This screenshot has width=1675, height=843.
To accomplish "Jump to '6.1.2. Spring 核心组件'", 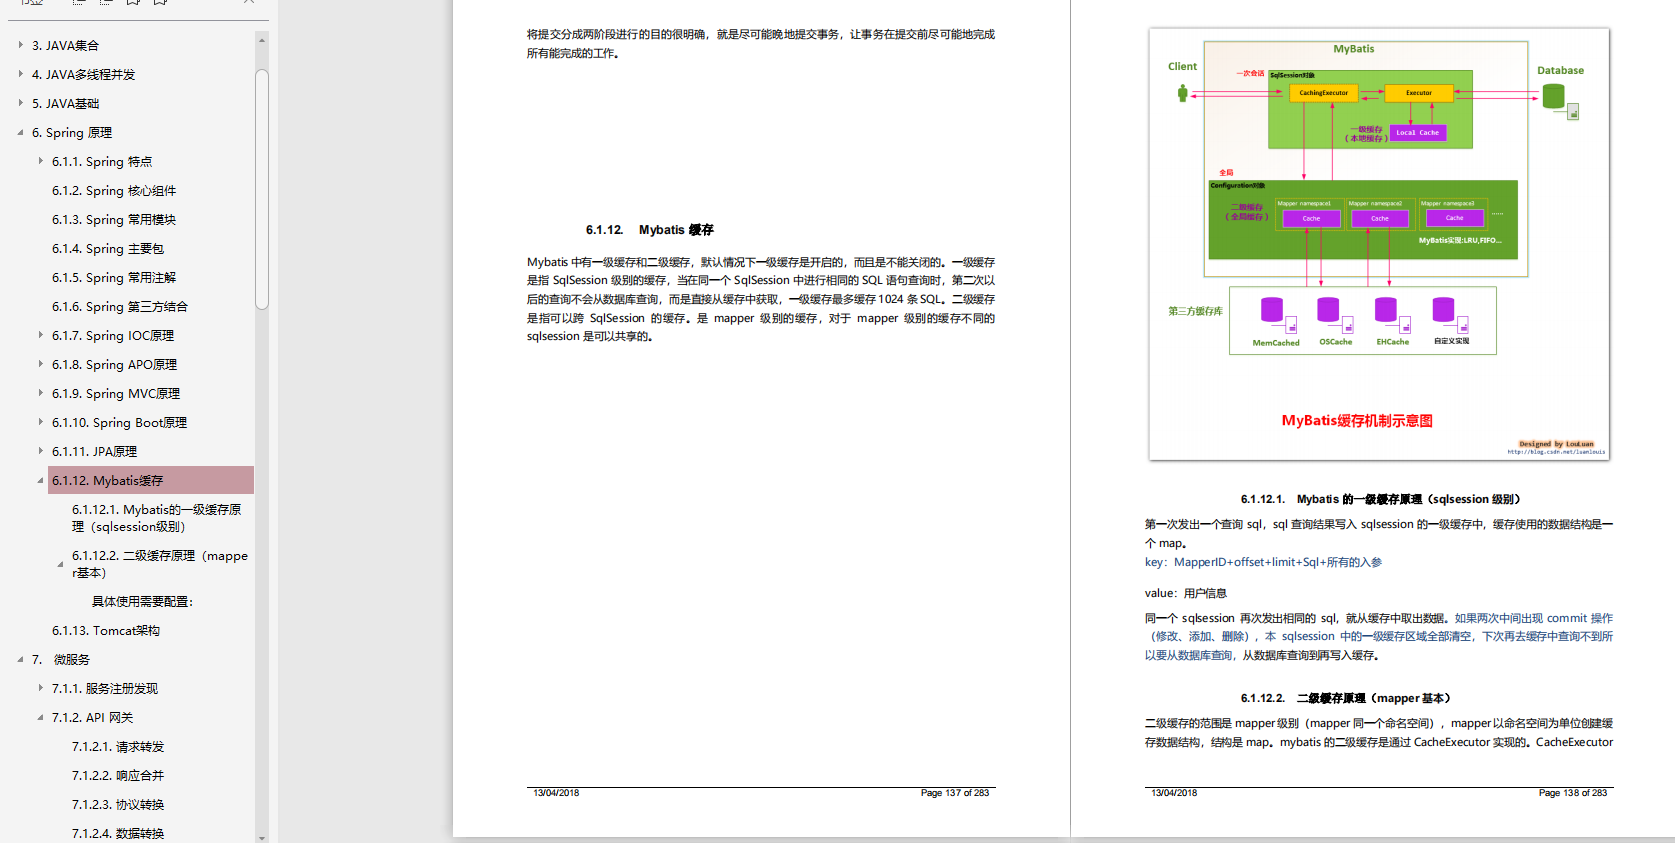I will pos(114,190).
